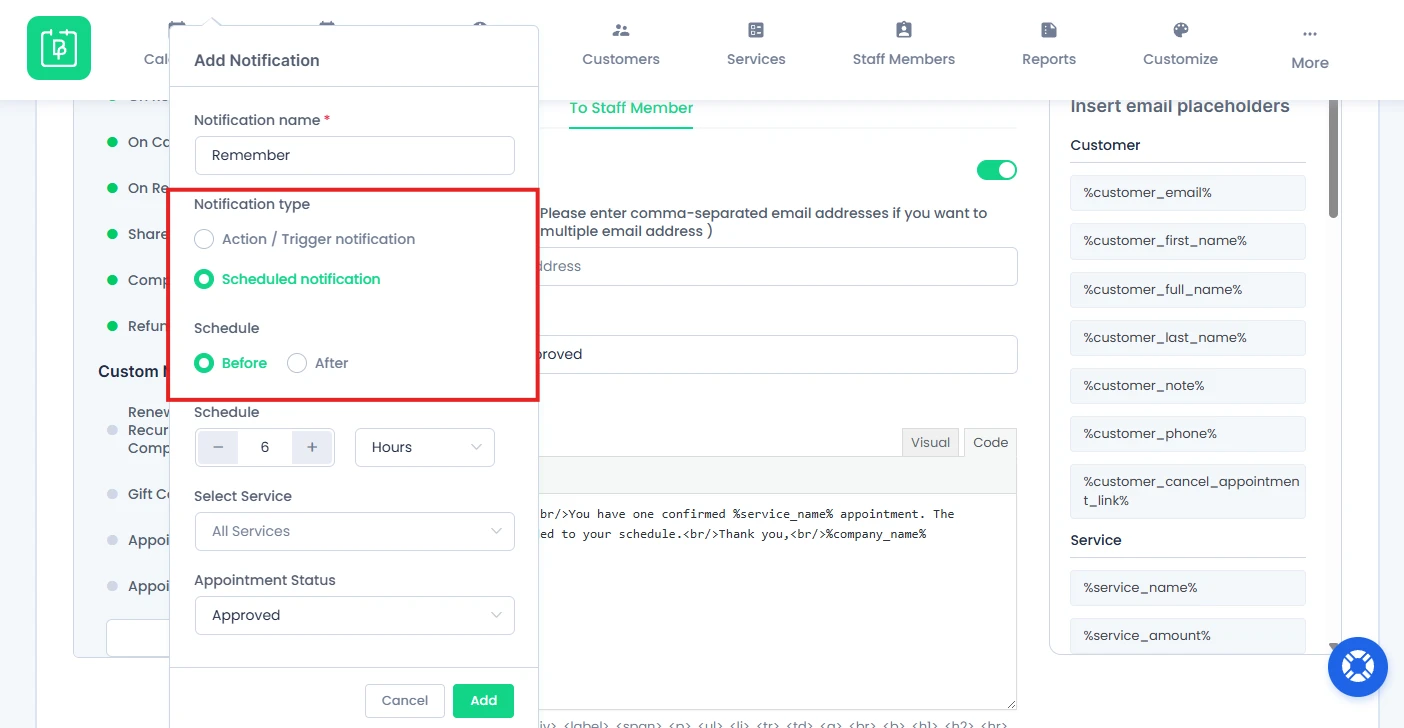Click the Customers people icon
This screenshot has width=1404, height=728.
pos(621,30)
